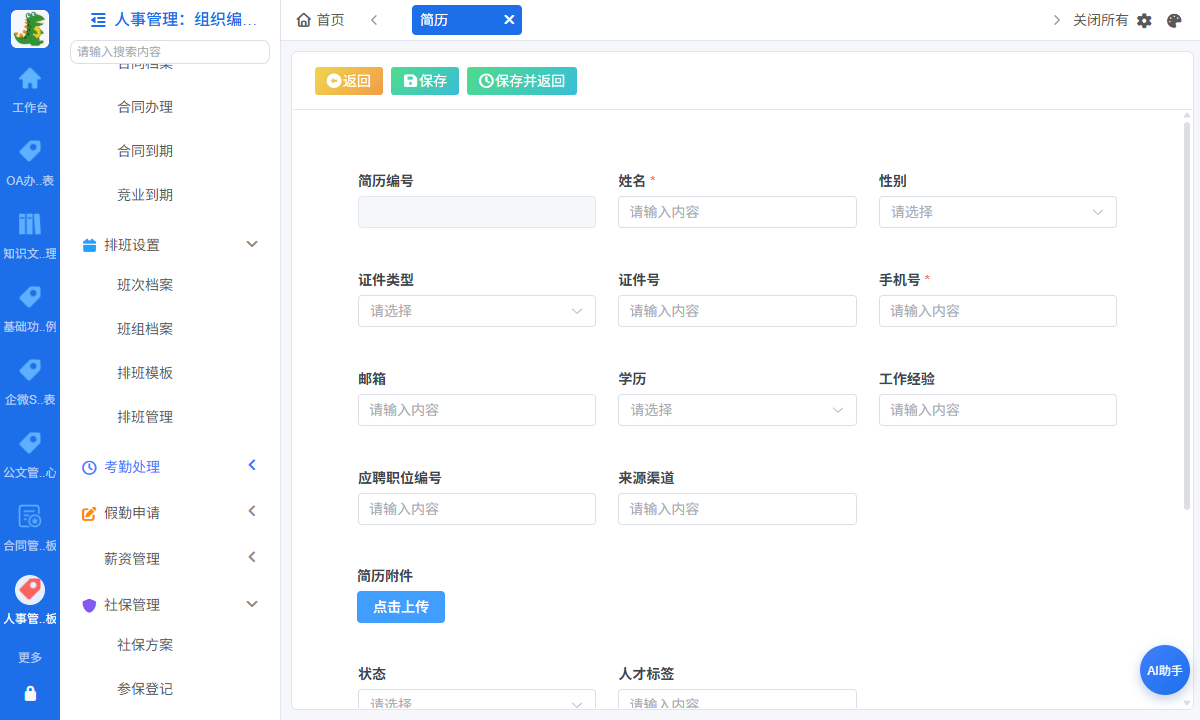This screenshot has width=1200, height=720.
Task: Focus the 来源渠道 input field
Action: (738, 509)
